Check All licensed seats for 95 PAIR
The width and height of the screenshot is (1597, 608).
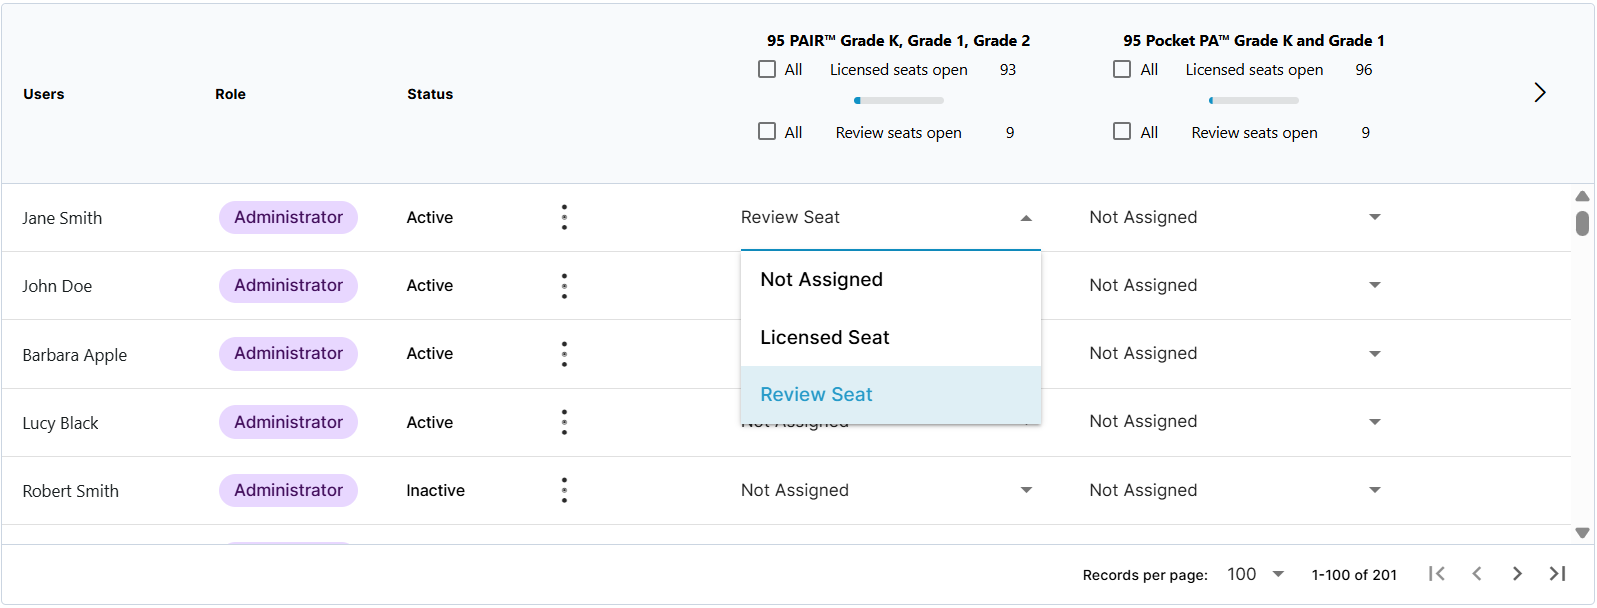[x=767, y=70]
